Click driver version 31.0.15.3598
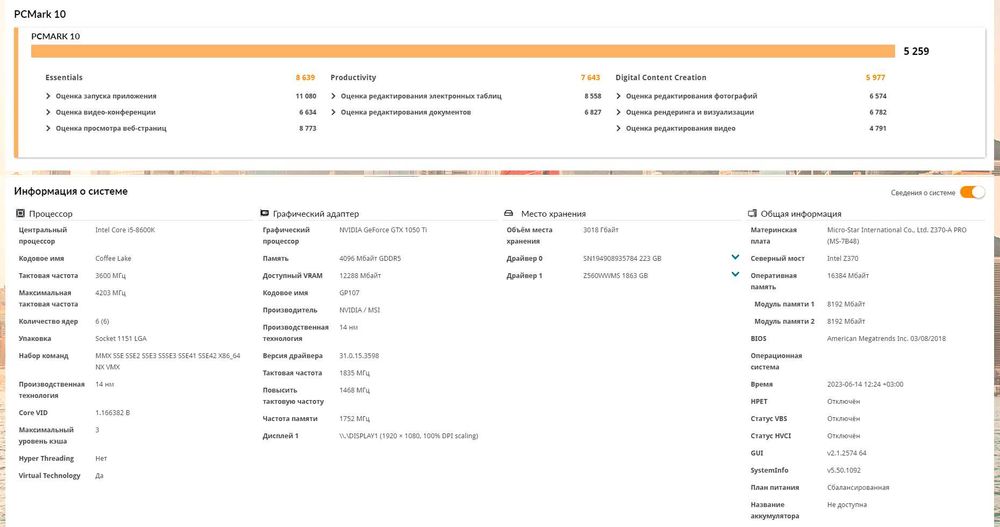The width and height of the screenshot is (1000, 527). (359, 355)
